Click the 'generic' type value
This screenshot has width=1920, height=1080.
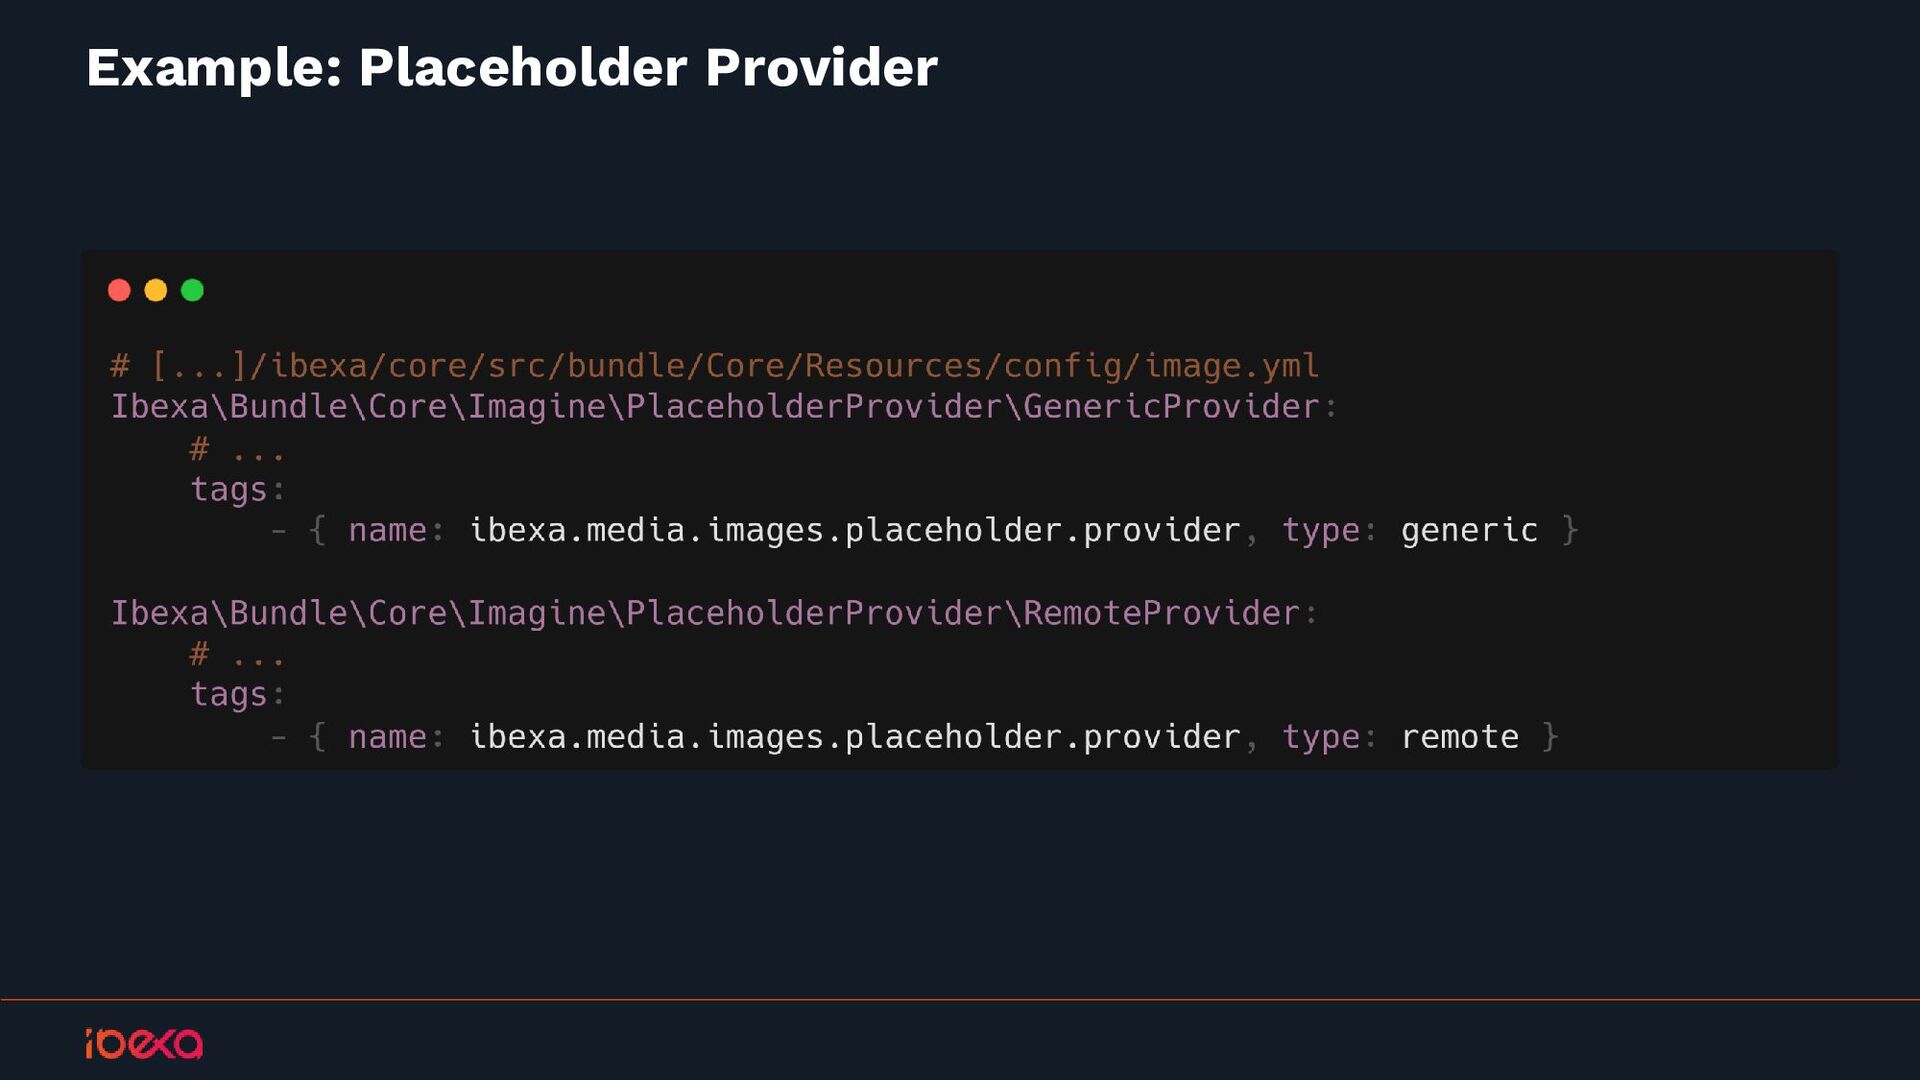[x=1469, y=531]
